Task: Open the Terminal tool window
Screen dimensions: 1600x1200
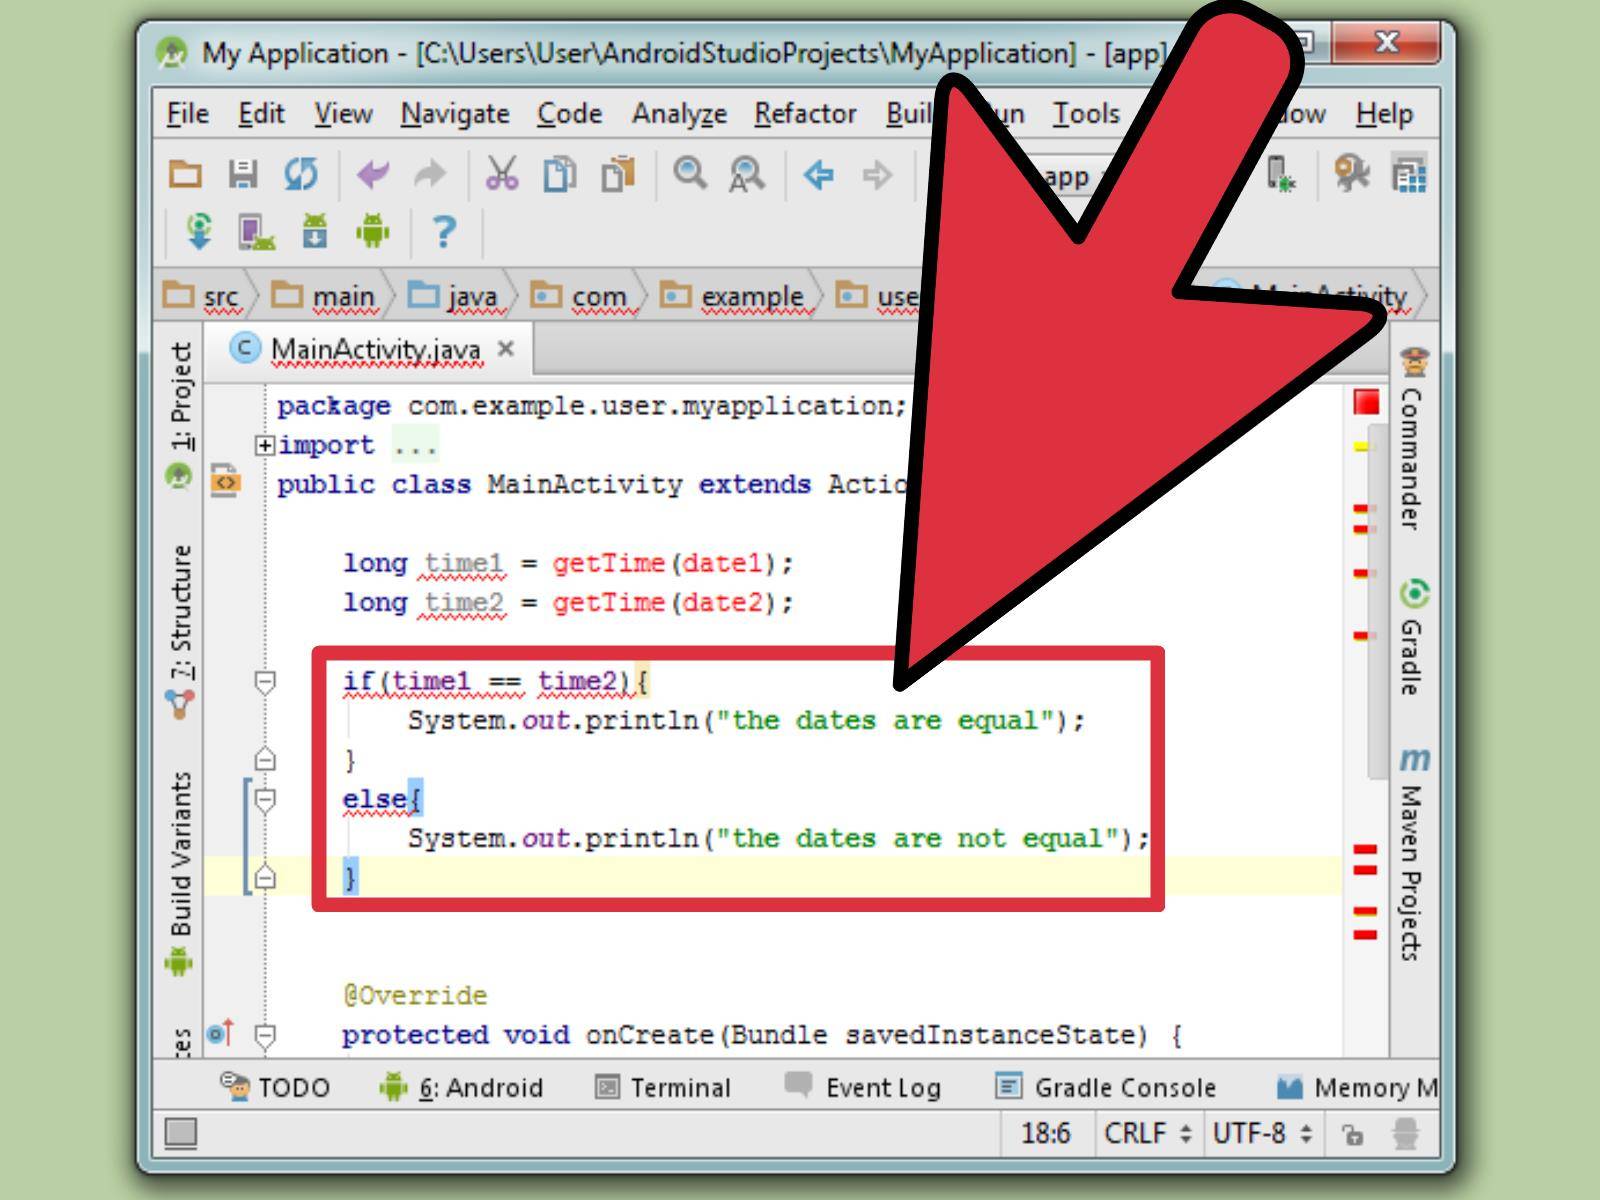Action: (663, 1087)
